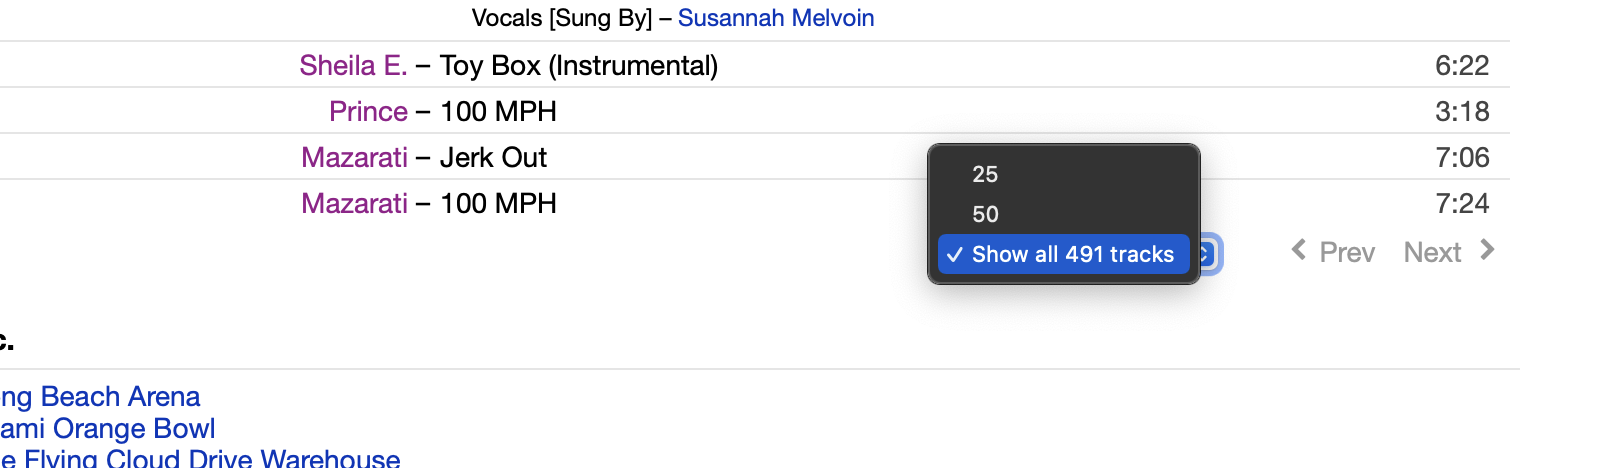
Task: Select the 50 option in the popup
Action: (x=985, y=214)
